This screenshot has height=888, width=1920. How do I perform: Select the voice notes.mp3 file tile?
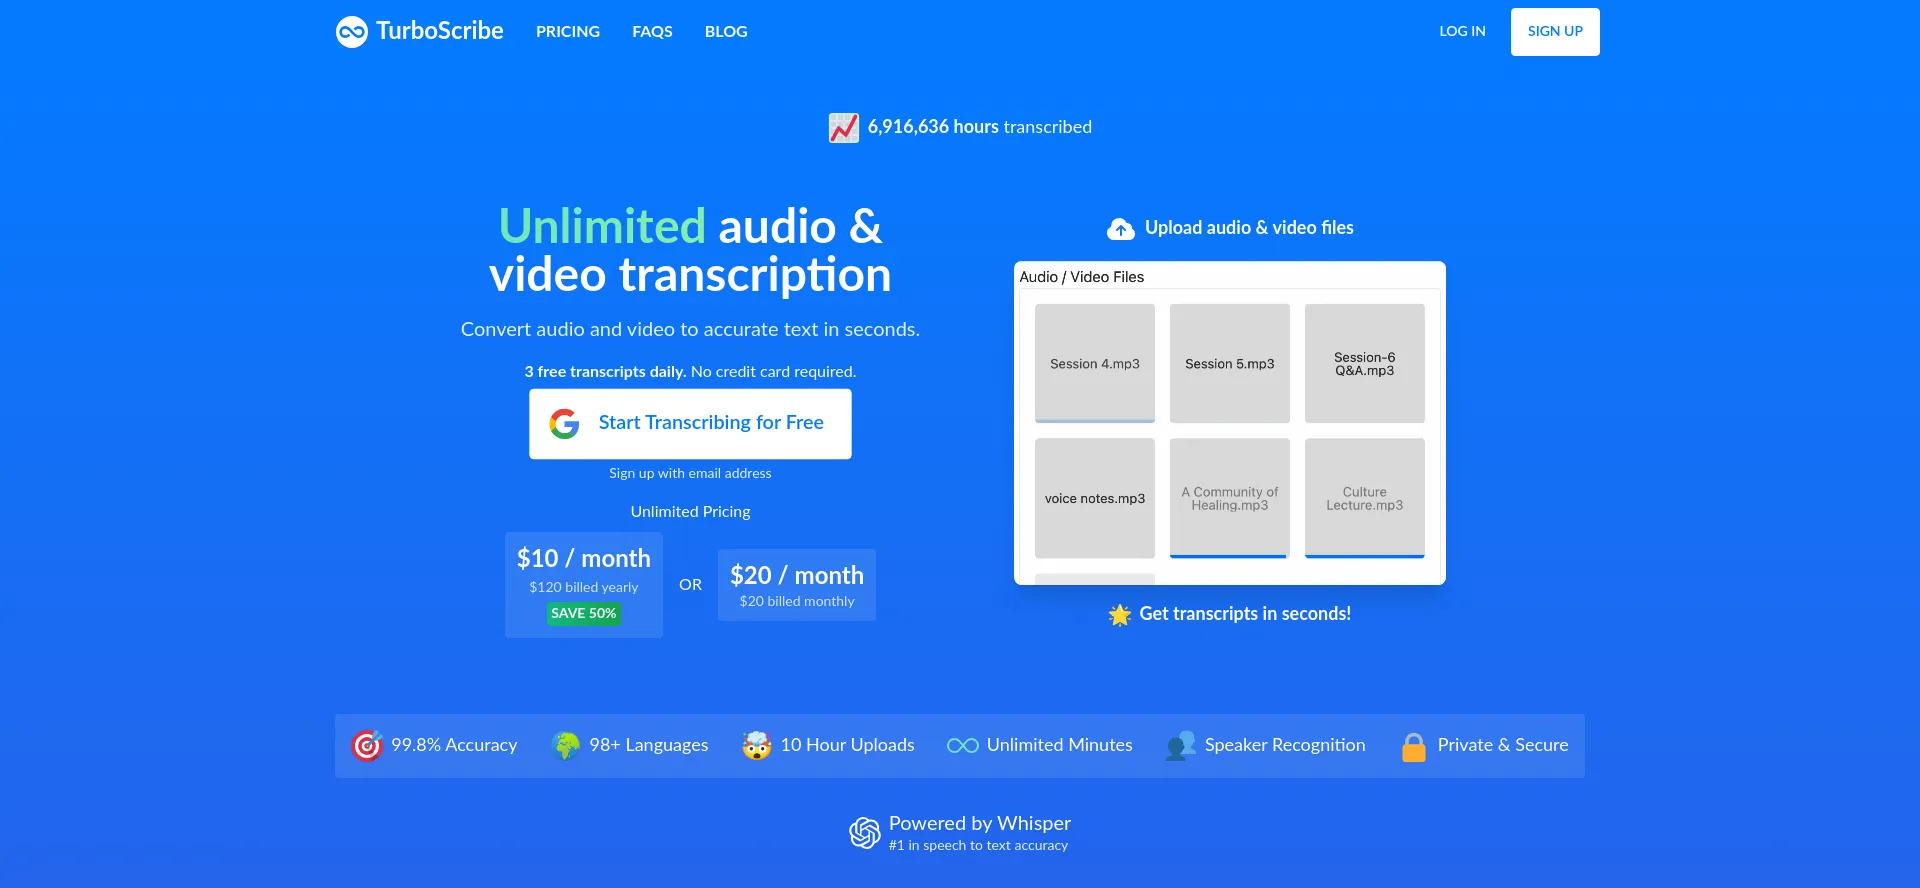click(1095, 498)
